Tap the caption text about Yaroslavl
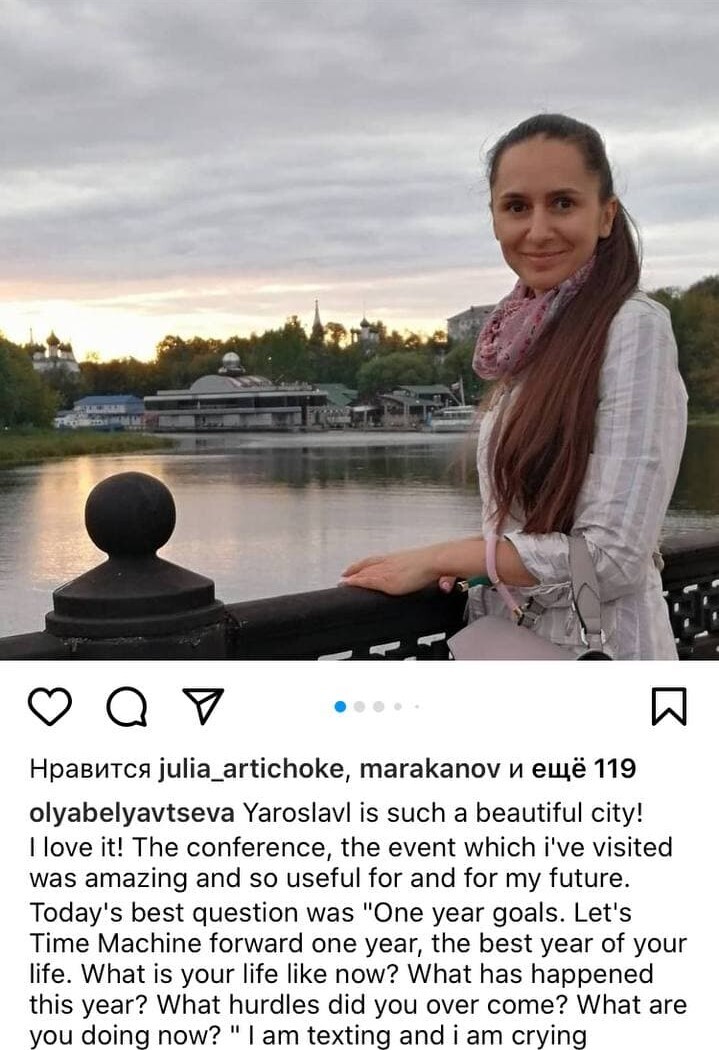 point(358,924)
